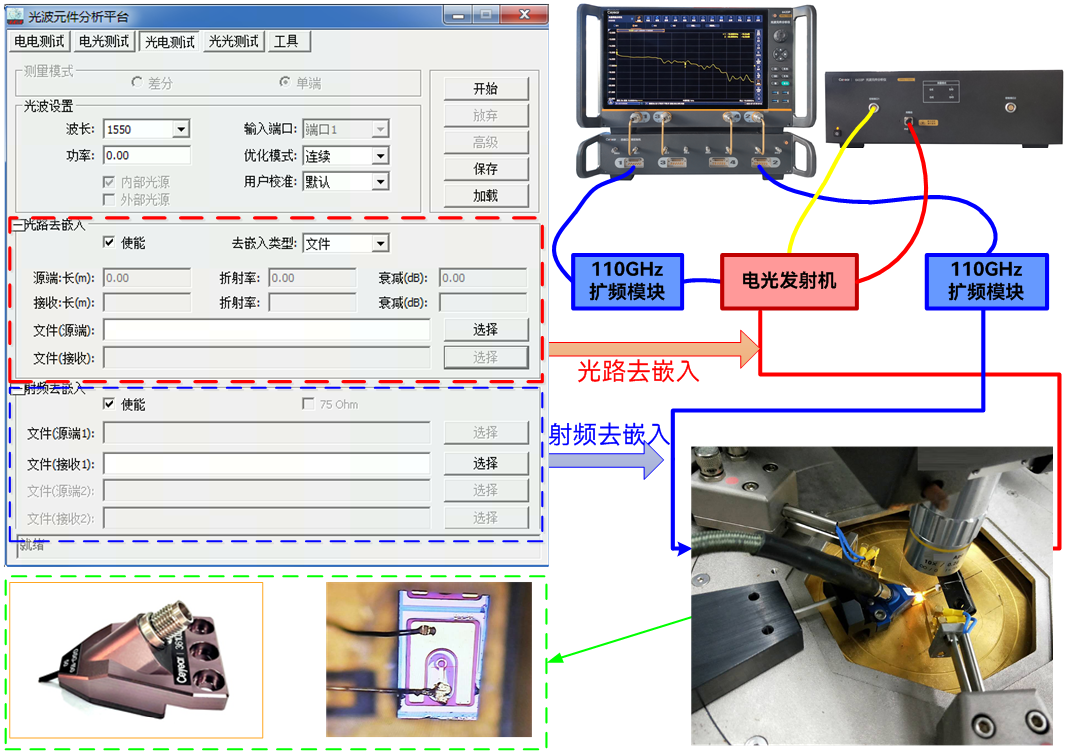1065x752 pixels.
Task: Click 选择 beside the 文件(接收1) field
Action: [x=485, y=463]
